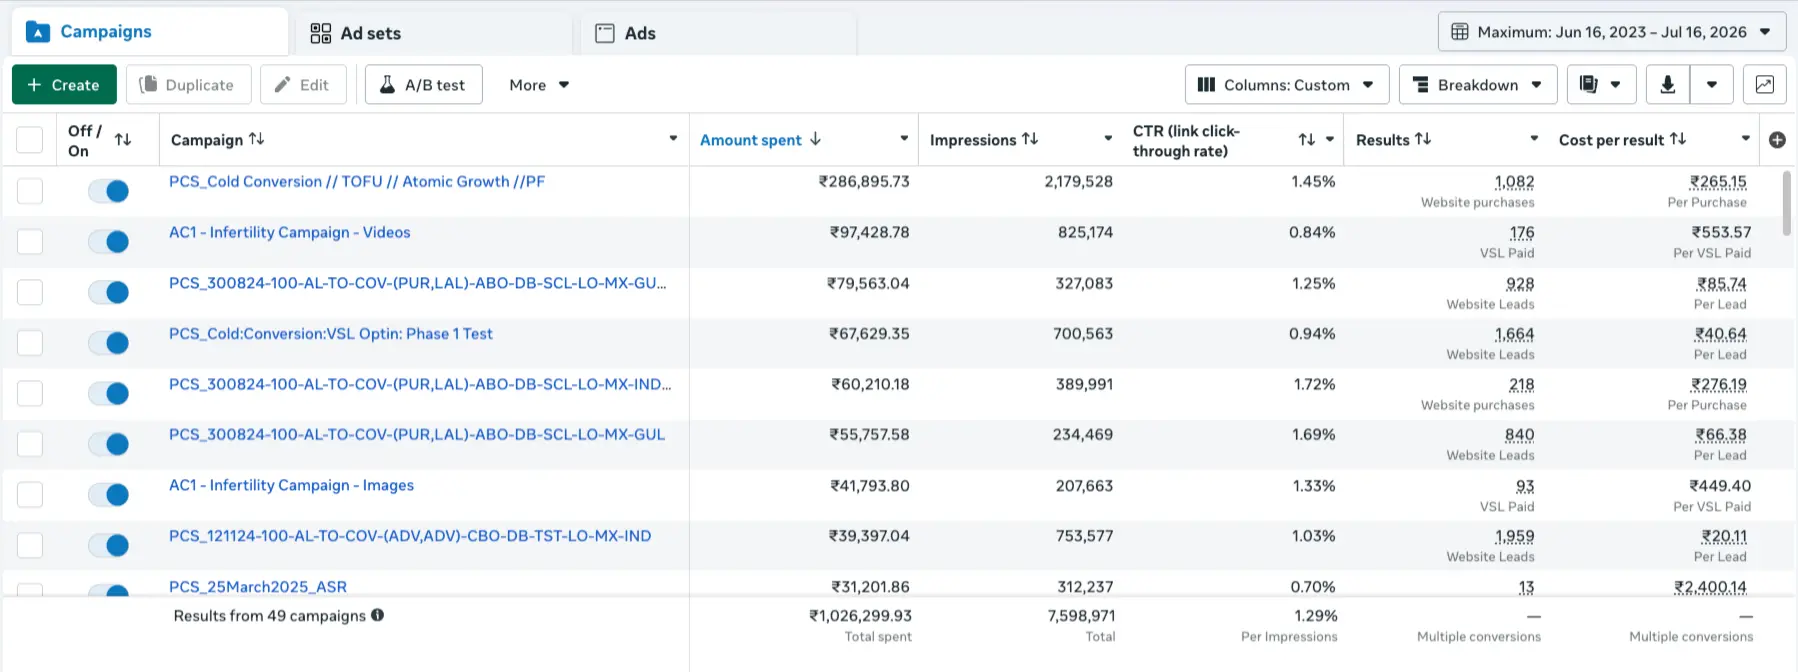Click the vertical scrollbar of the table

(1787, 203)
